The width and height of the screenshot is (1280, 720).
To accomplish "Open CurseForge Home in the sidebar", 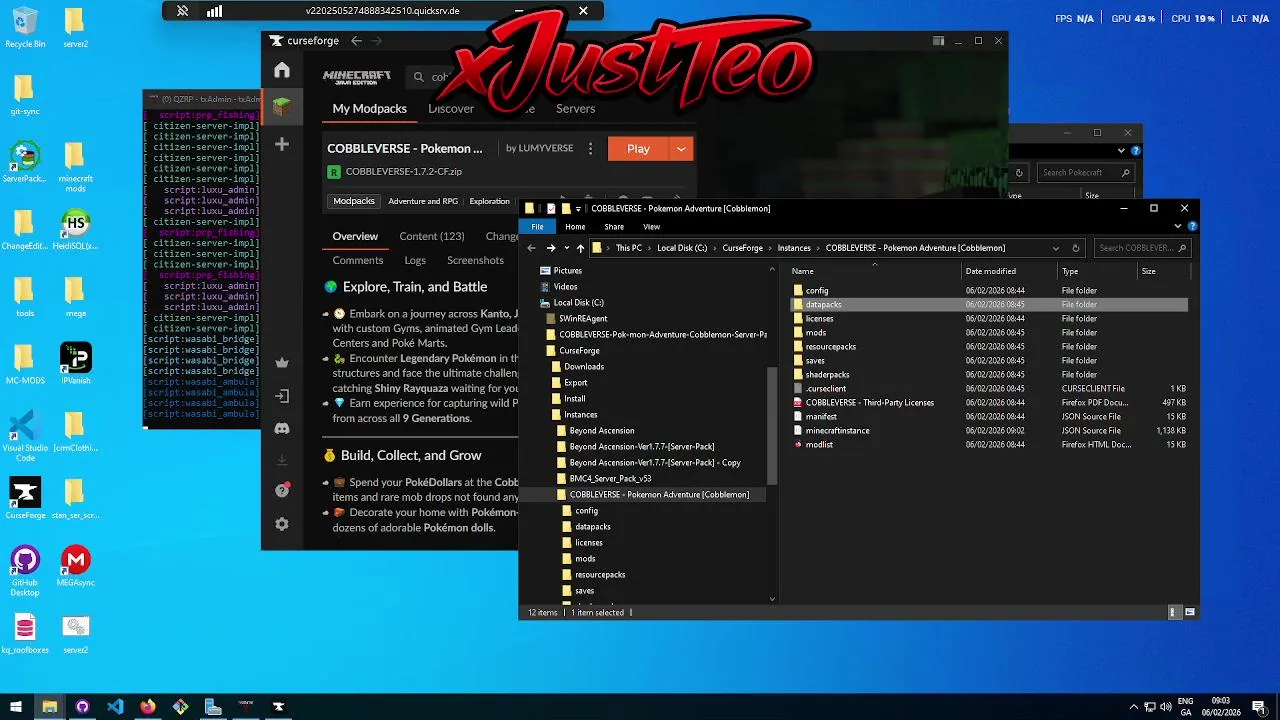I will [x=282, y=70].
